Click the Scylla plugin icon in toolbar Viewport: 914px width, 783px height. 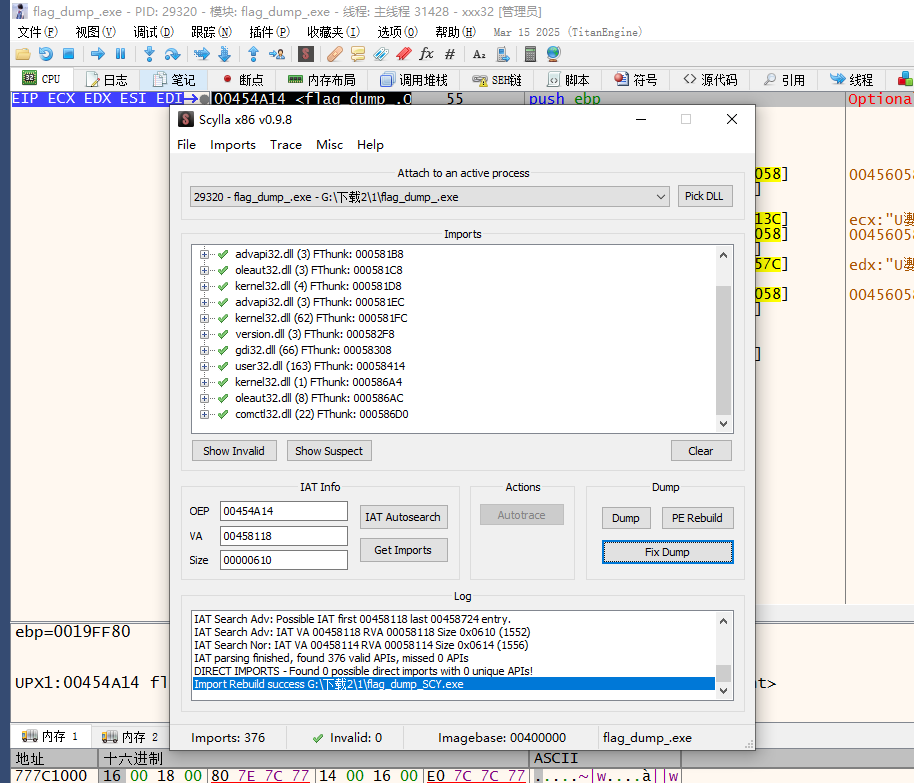pyautogui.click(x=306, y=54)
